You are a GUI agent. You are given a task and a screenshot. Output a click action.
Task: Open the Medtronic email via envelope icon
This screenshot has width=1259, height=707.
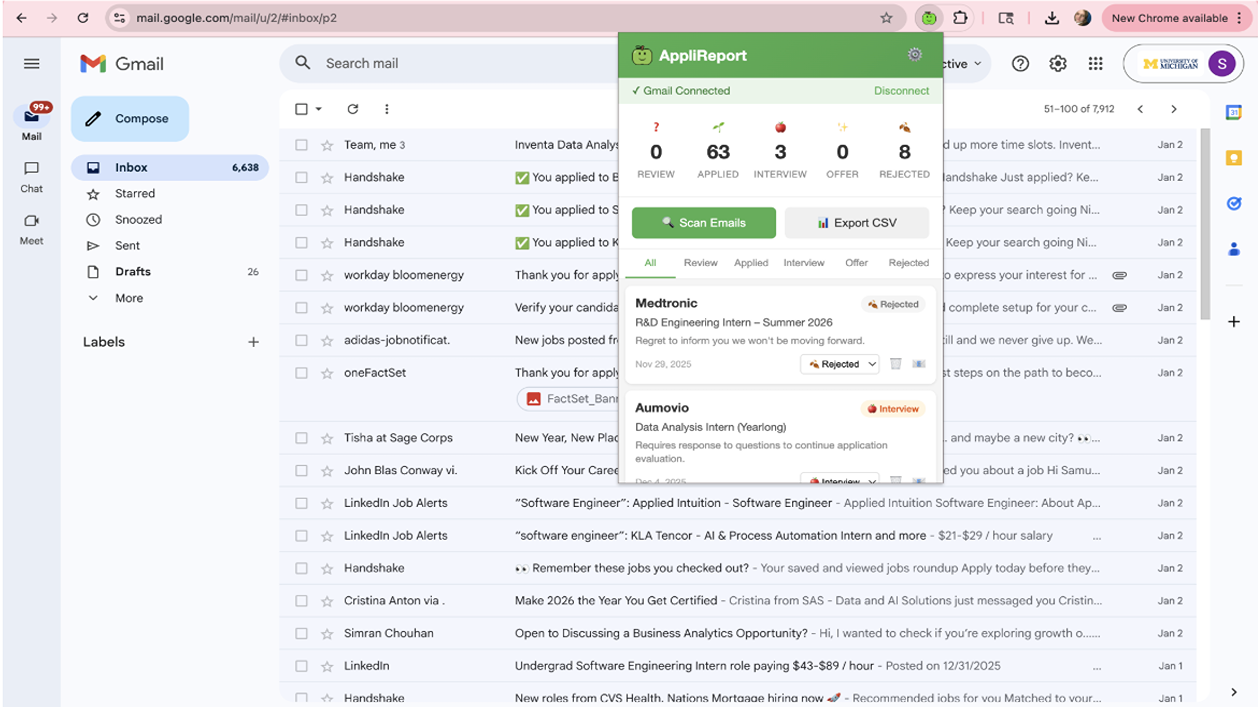[918, 364]
